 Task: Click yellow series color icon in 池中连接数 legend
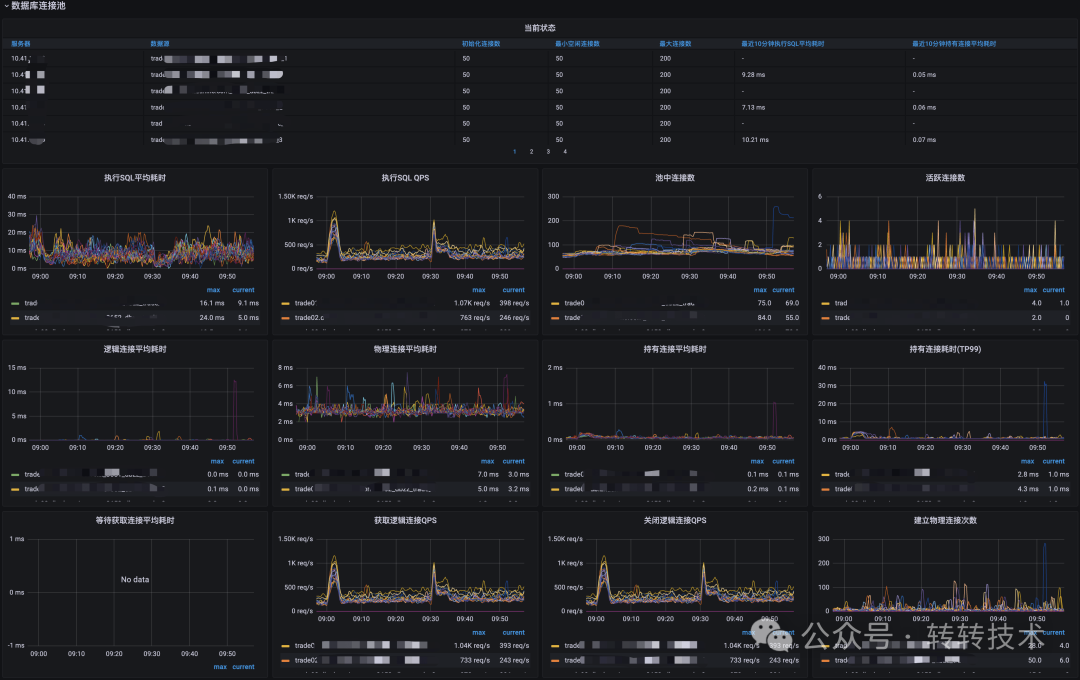[555, 303]
